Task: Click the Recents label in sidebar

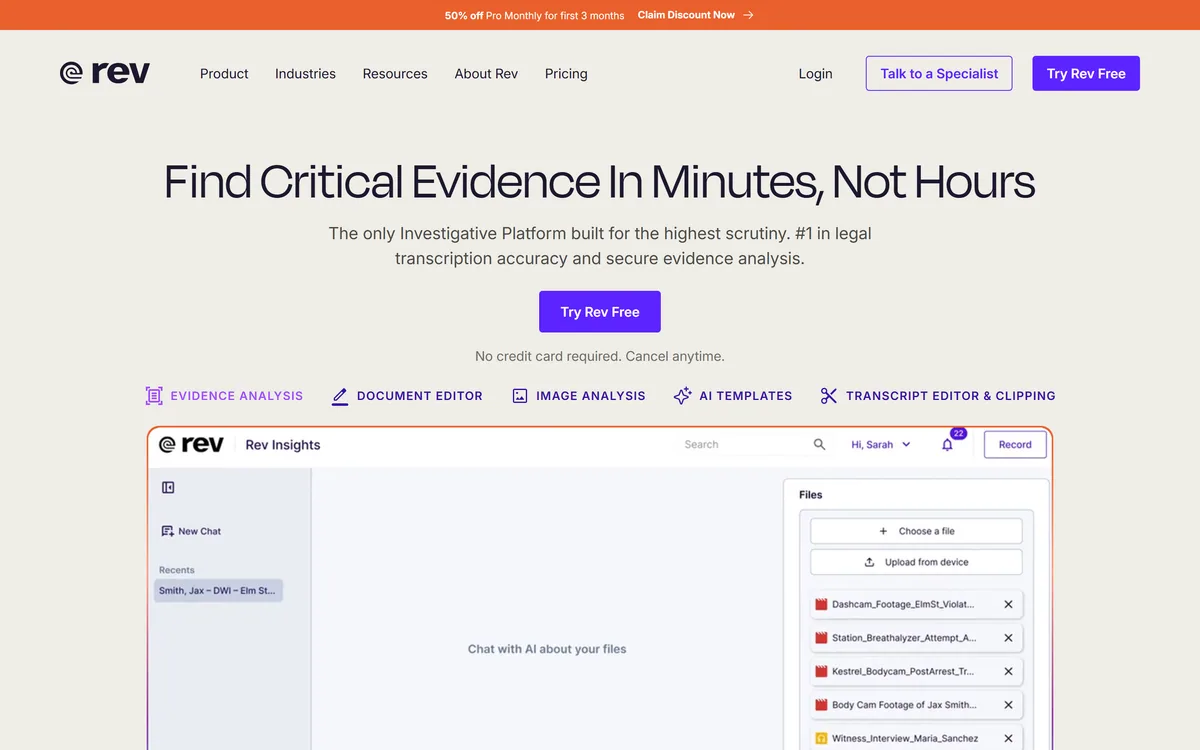Action: pyautogui.click(x=177, y=570)
